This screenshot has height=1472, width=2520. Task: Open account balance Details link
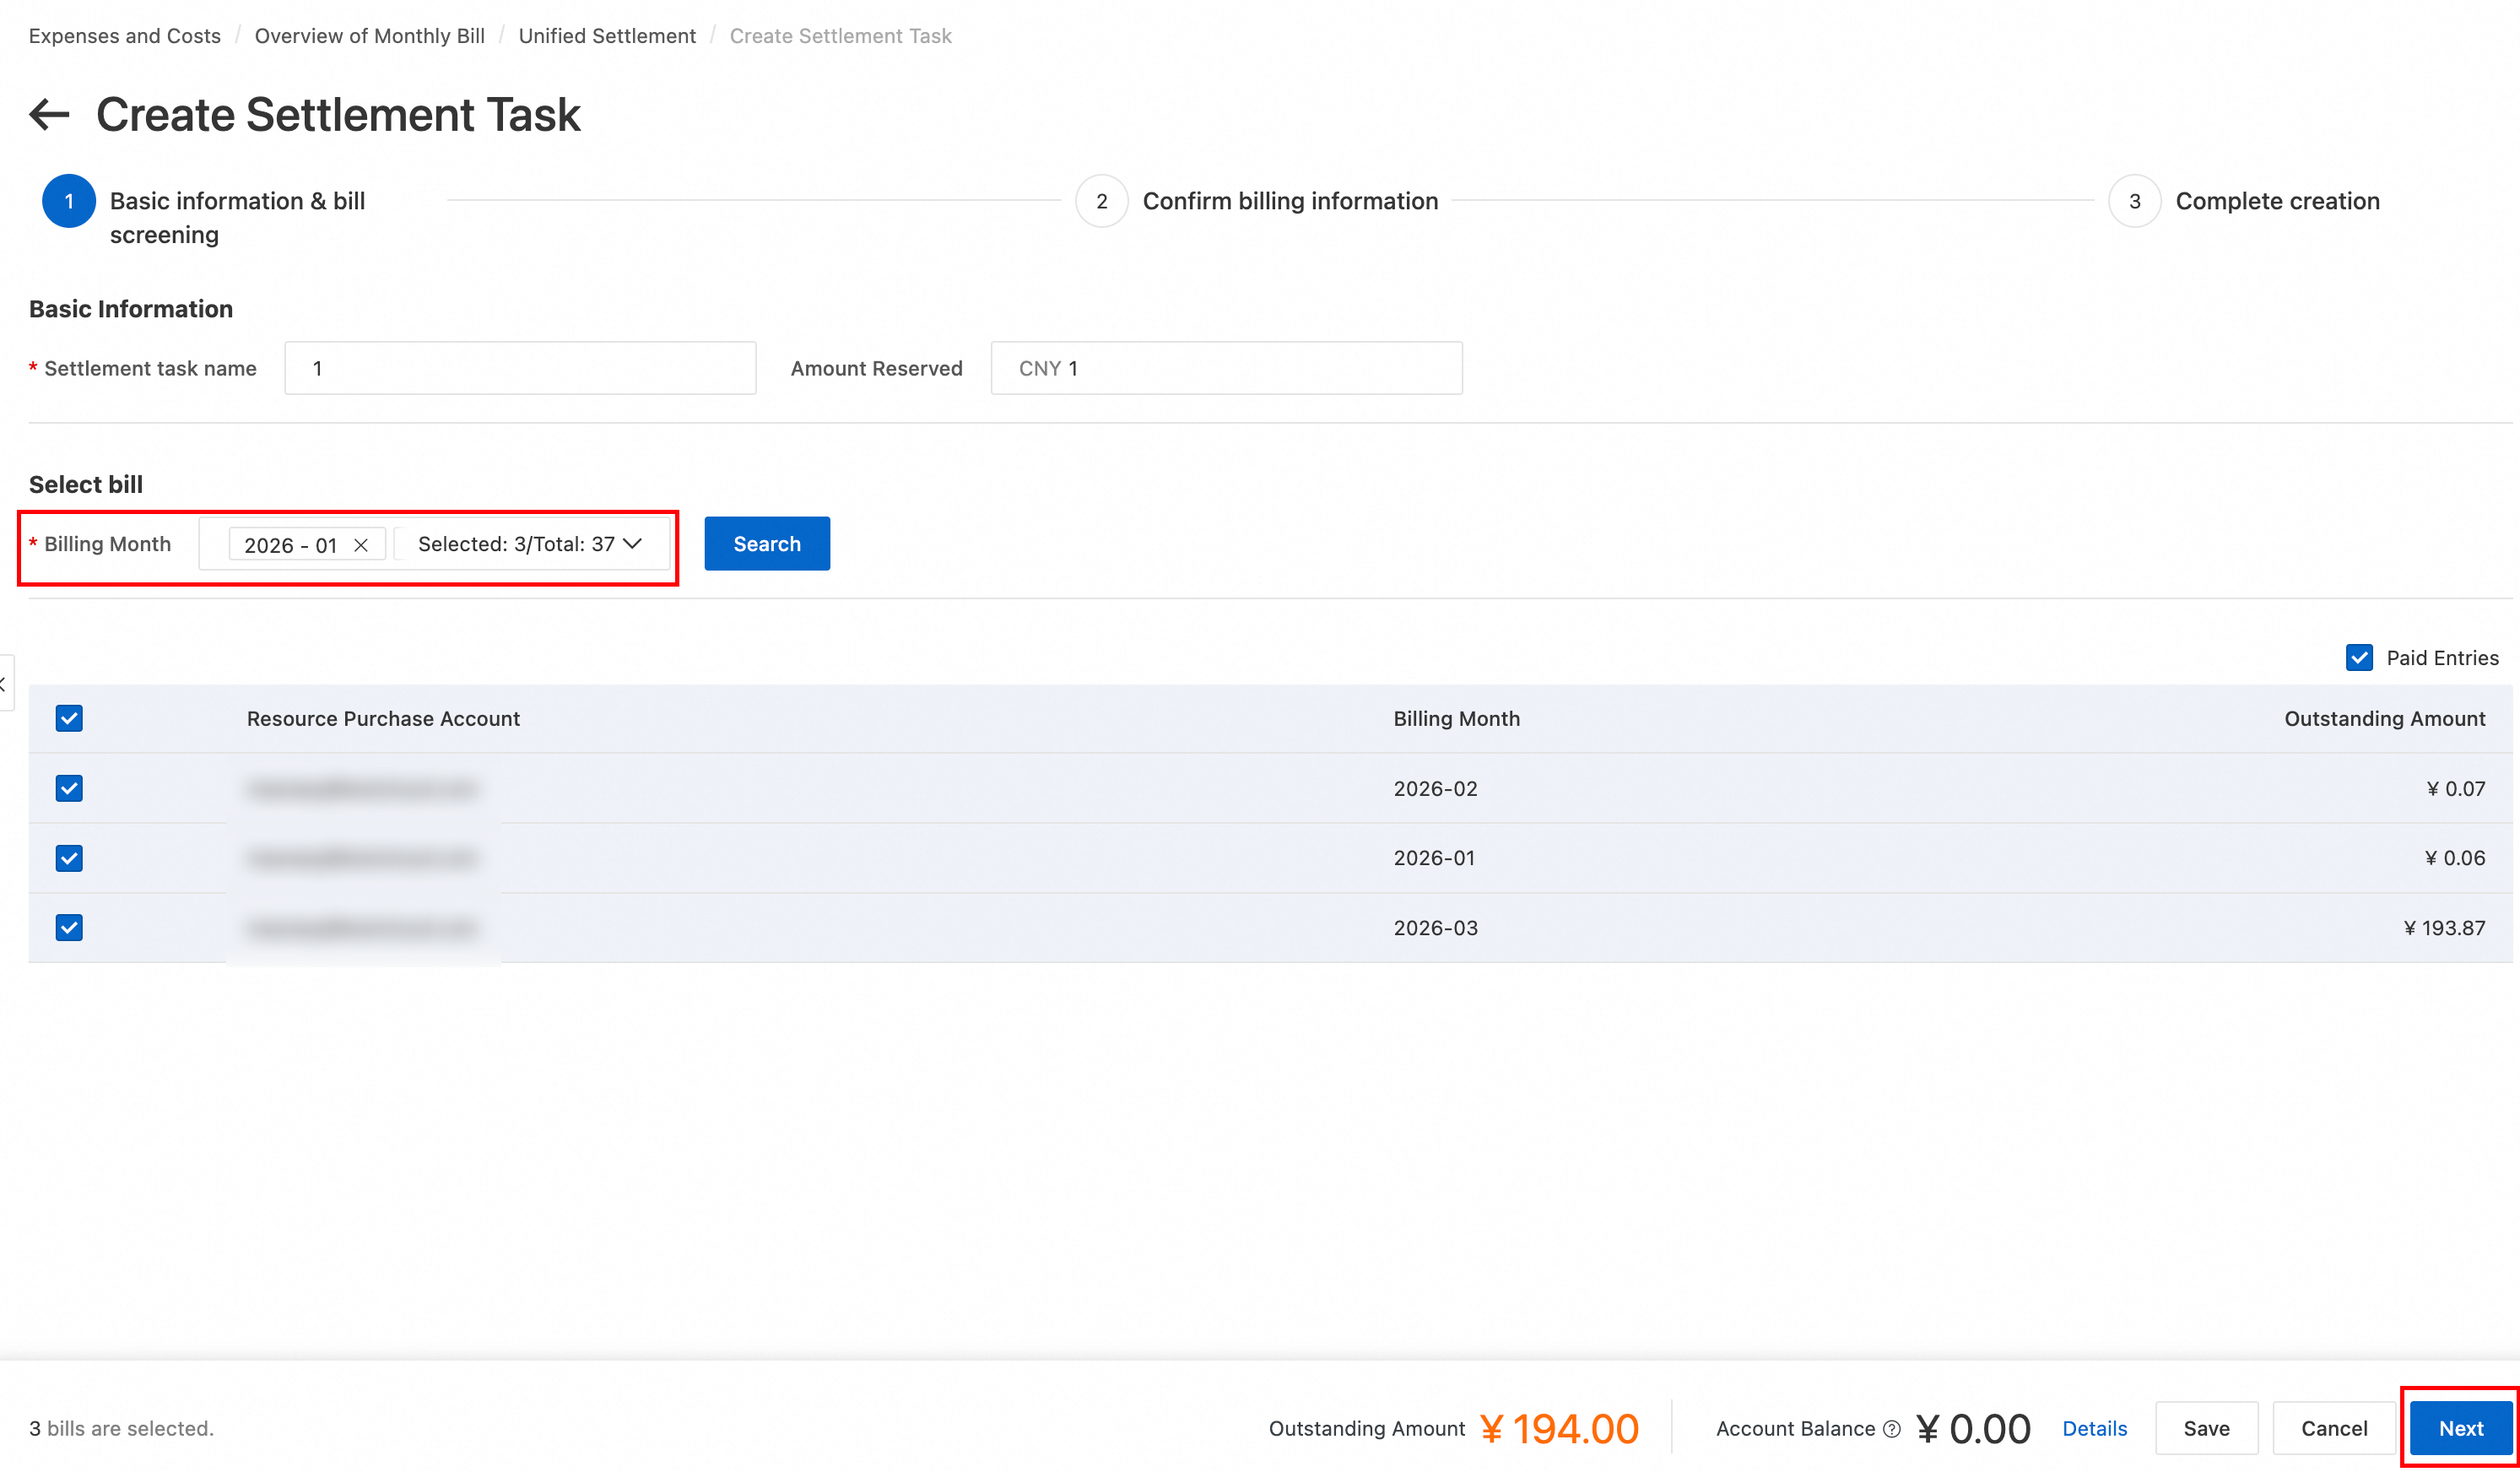tap(2094, 1428)
